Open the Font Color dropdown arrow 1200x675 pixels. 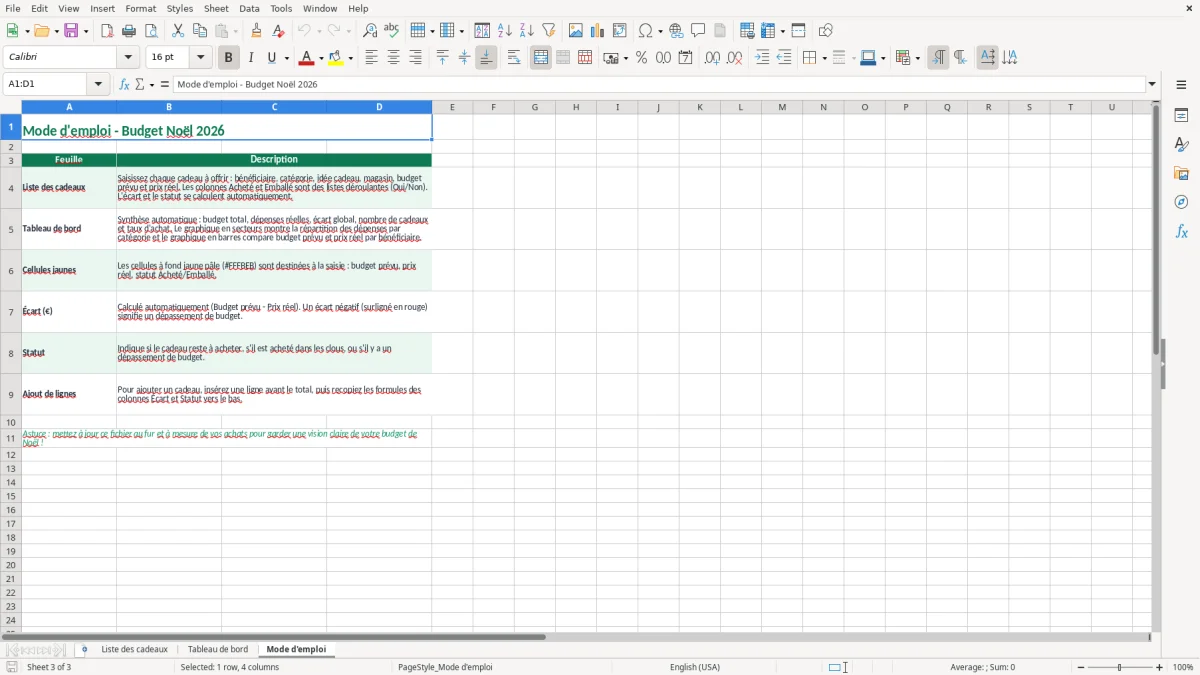322,58
